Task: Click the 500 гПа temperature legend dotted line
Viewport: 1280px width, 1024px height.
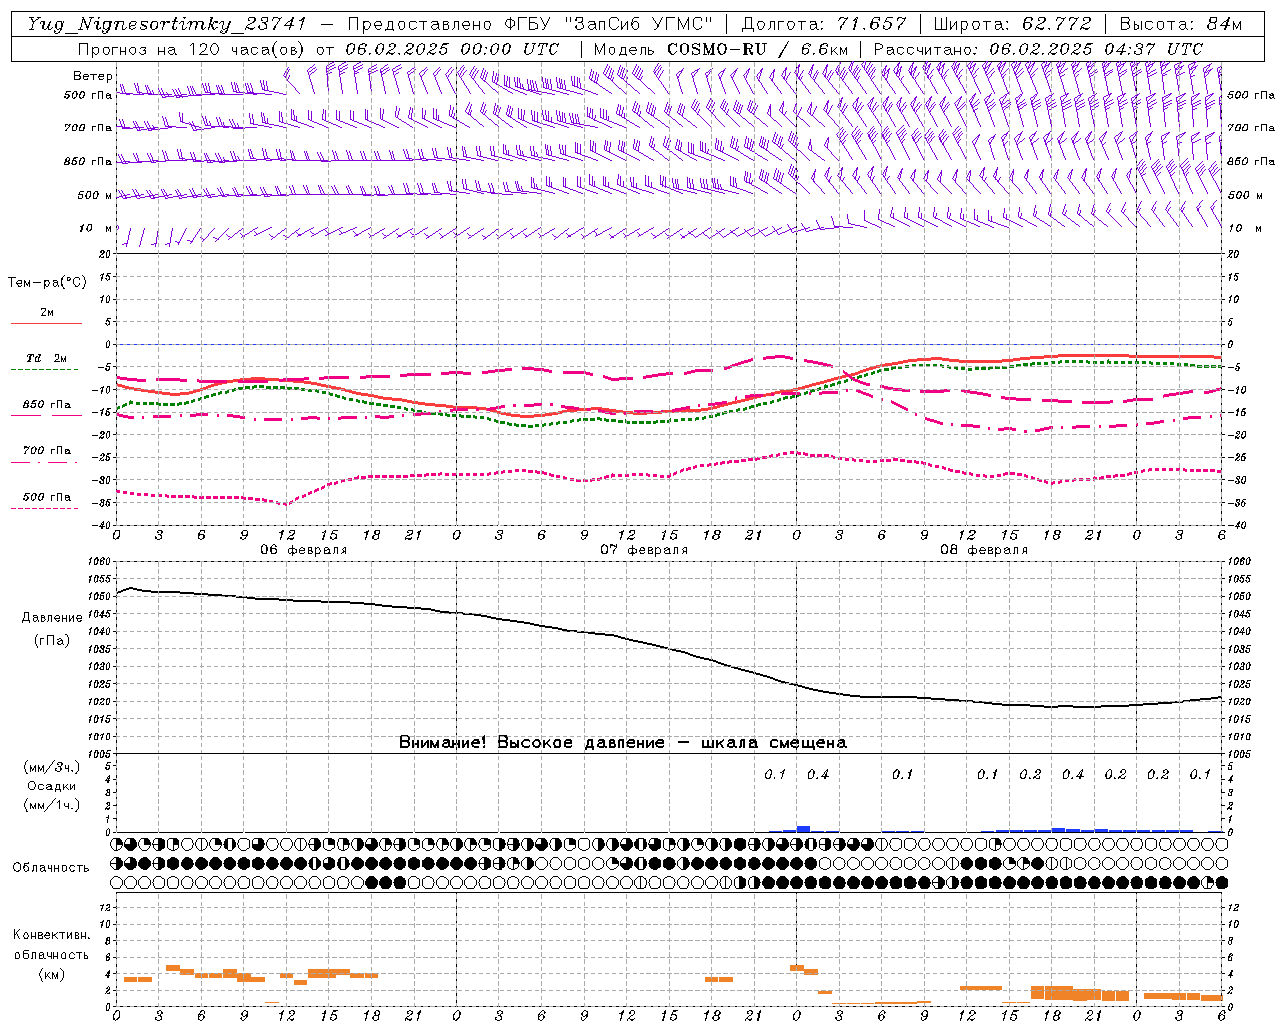Action: click(x=46, y=508)
